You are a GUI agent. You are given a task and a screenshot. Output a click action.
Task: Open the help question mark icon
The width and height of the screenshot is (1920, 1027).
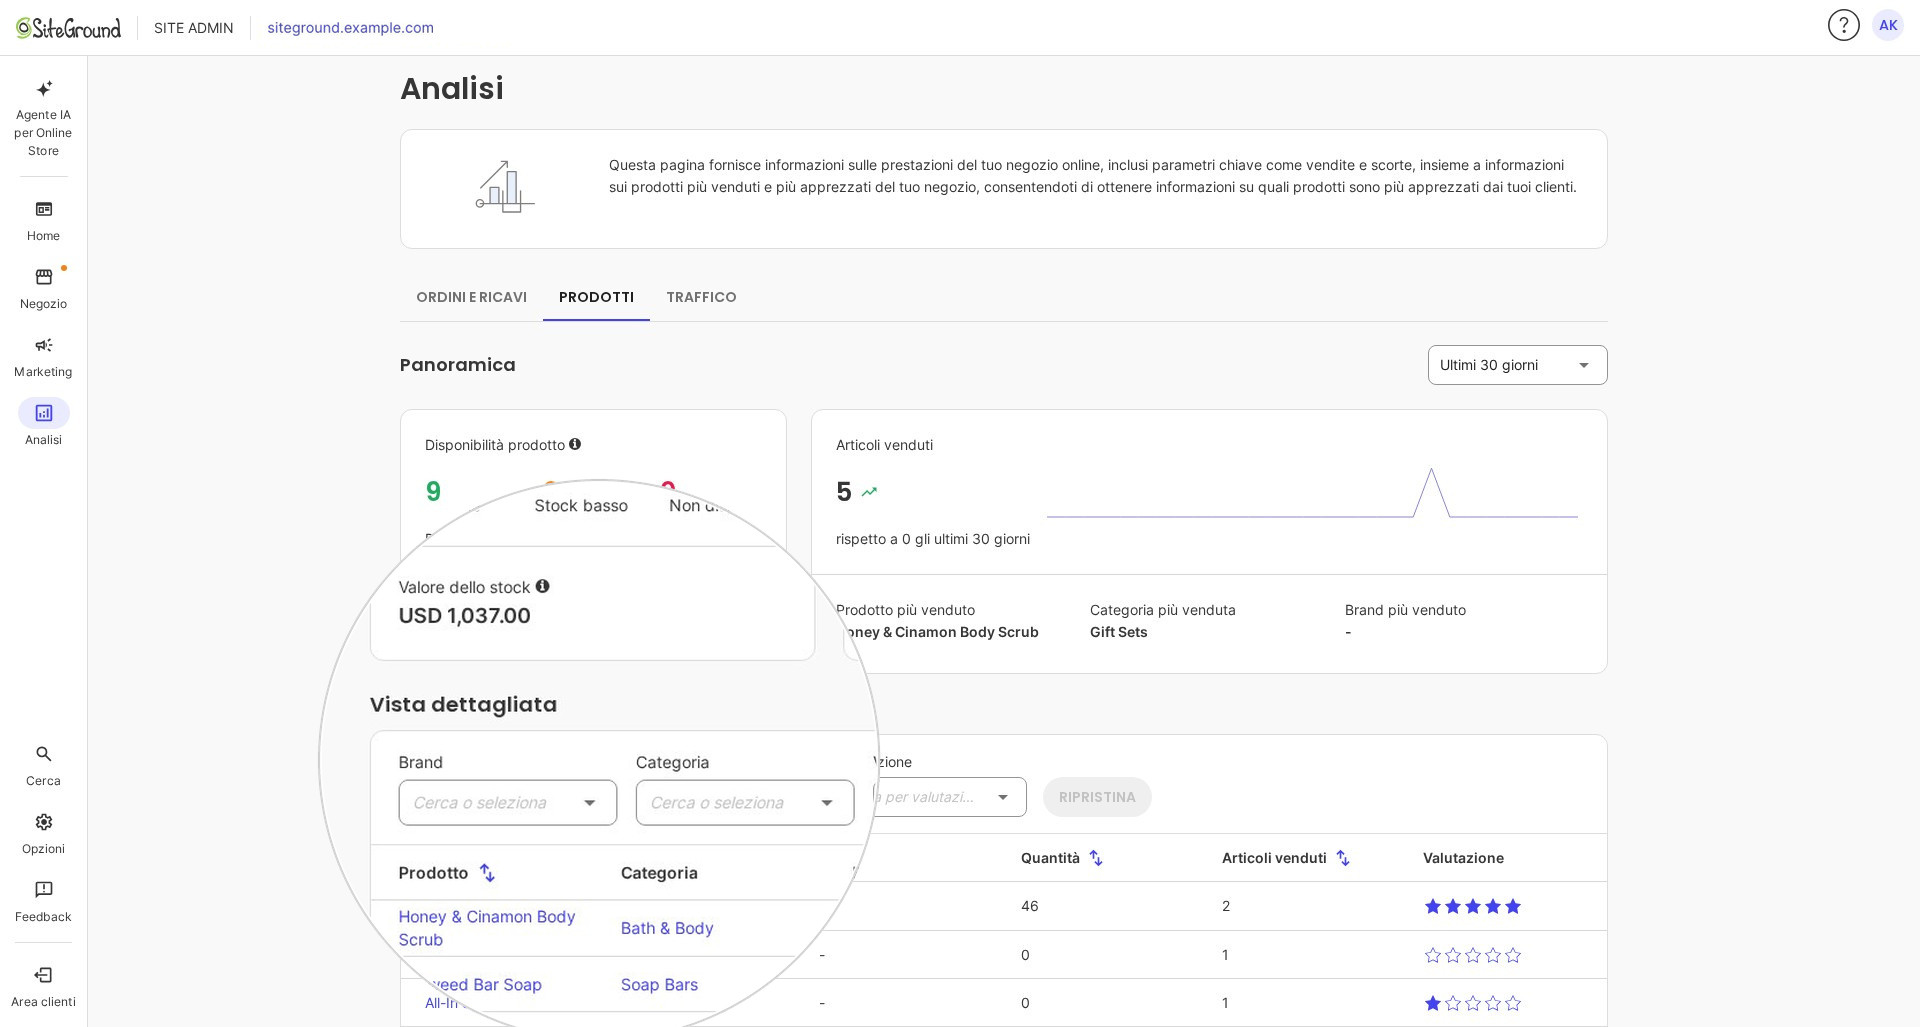point(1843,25)
